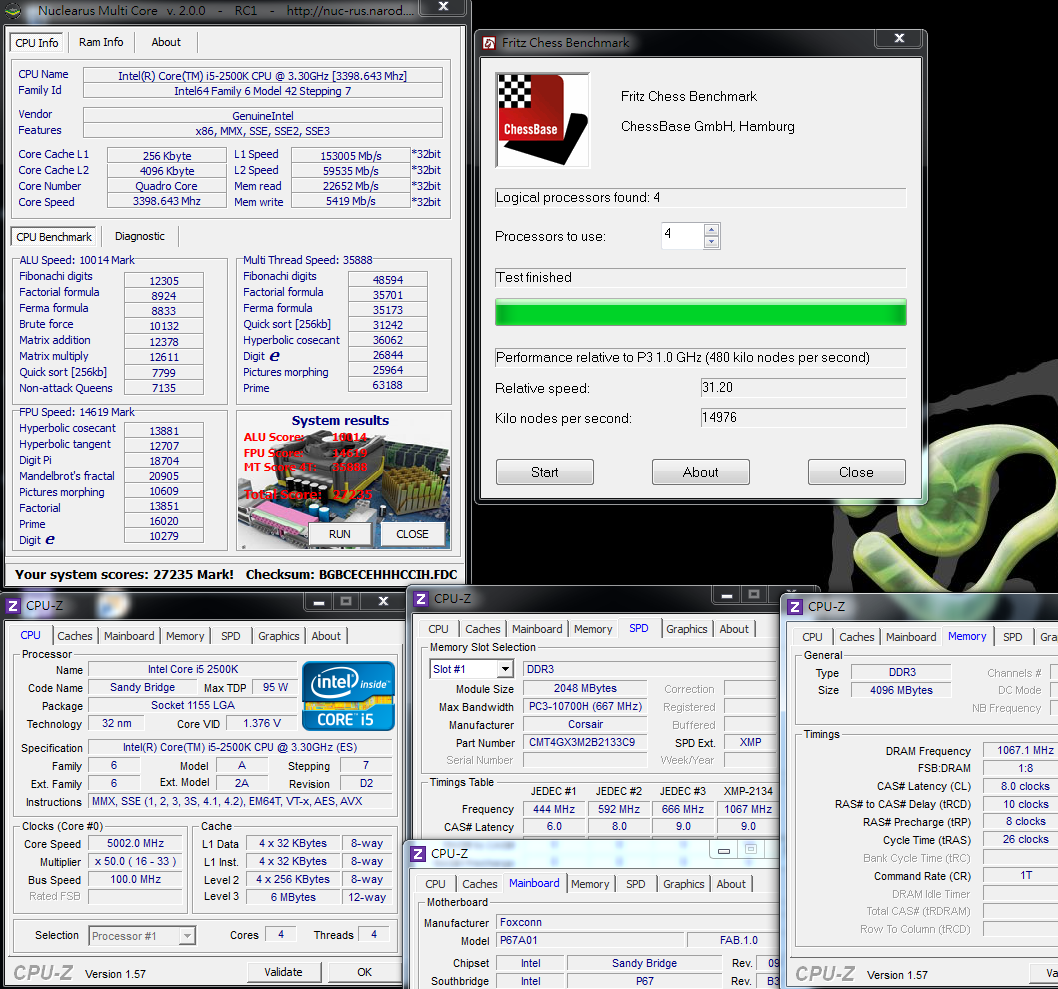The height and width of the screenshot is (989, 1058).
Task: Click the Multiplier x 50.0 field
Action: pyautogui.click(x=135, y=861)
